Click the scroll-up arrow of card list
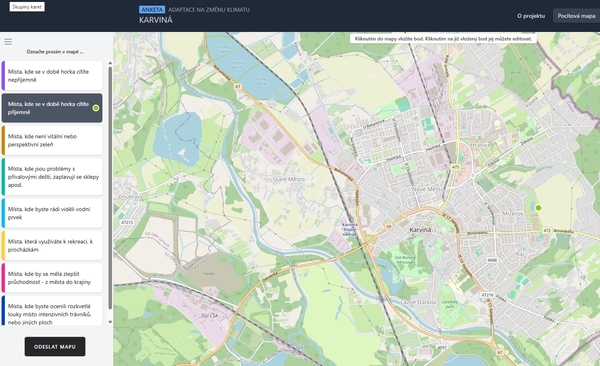This screenshot has width=600, height=366. [110, 63]
